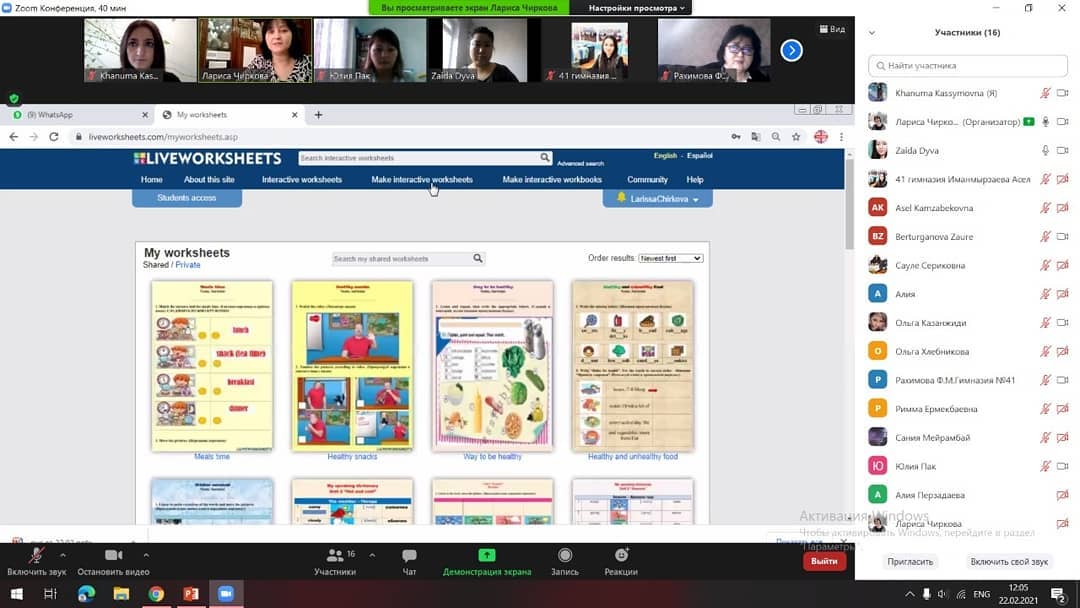
Task: Toggle microphone icon for Ольга Хлебникова
Action: [x=1045, y=351]
